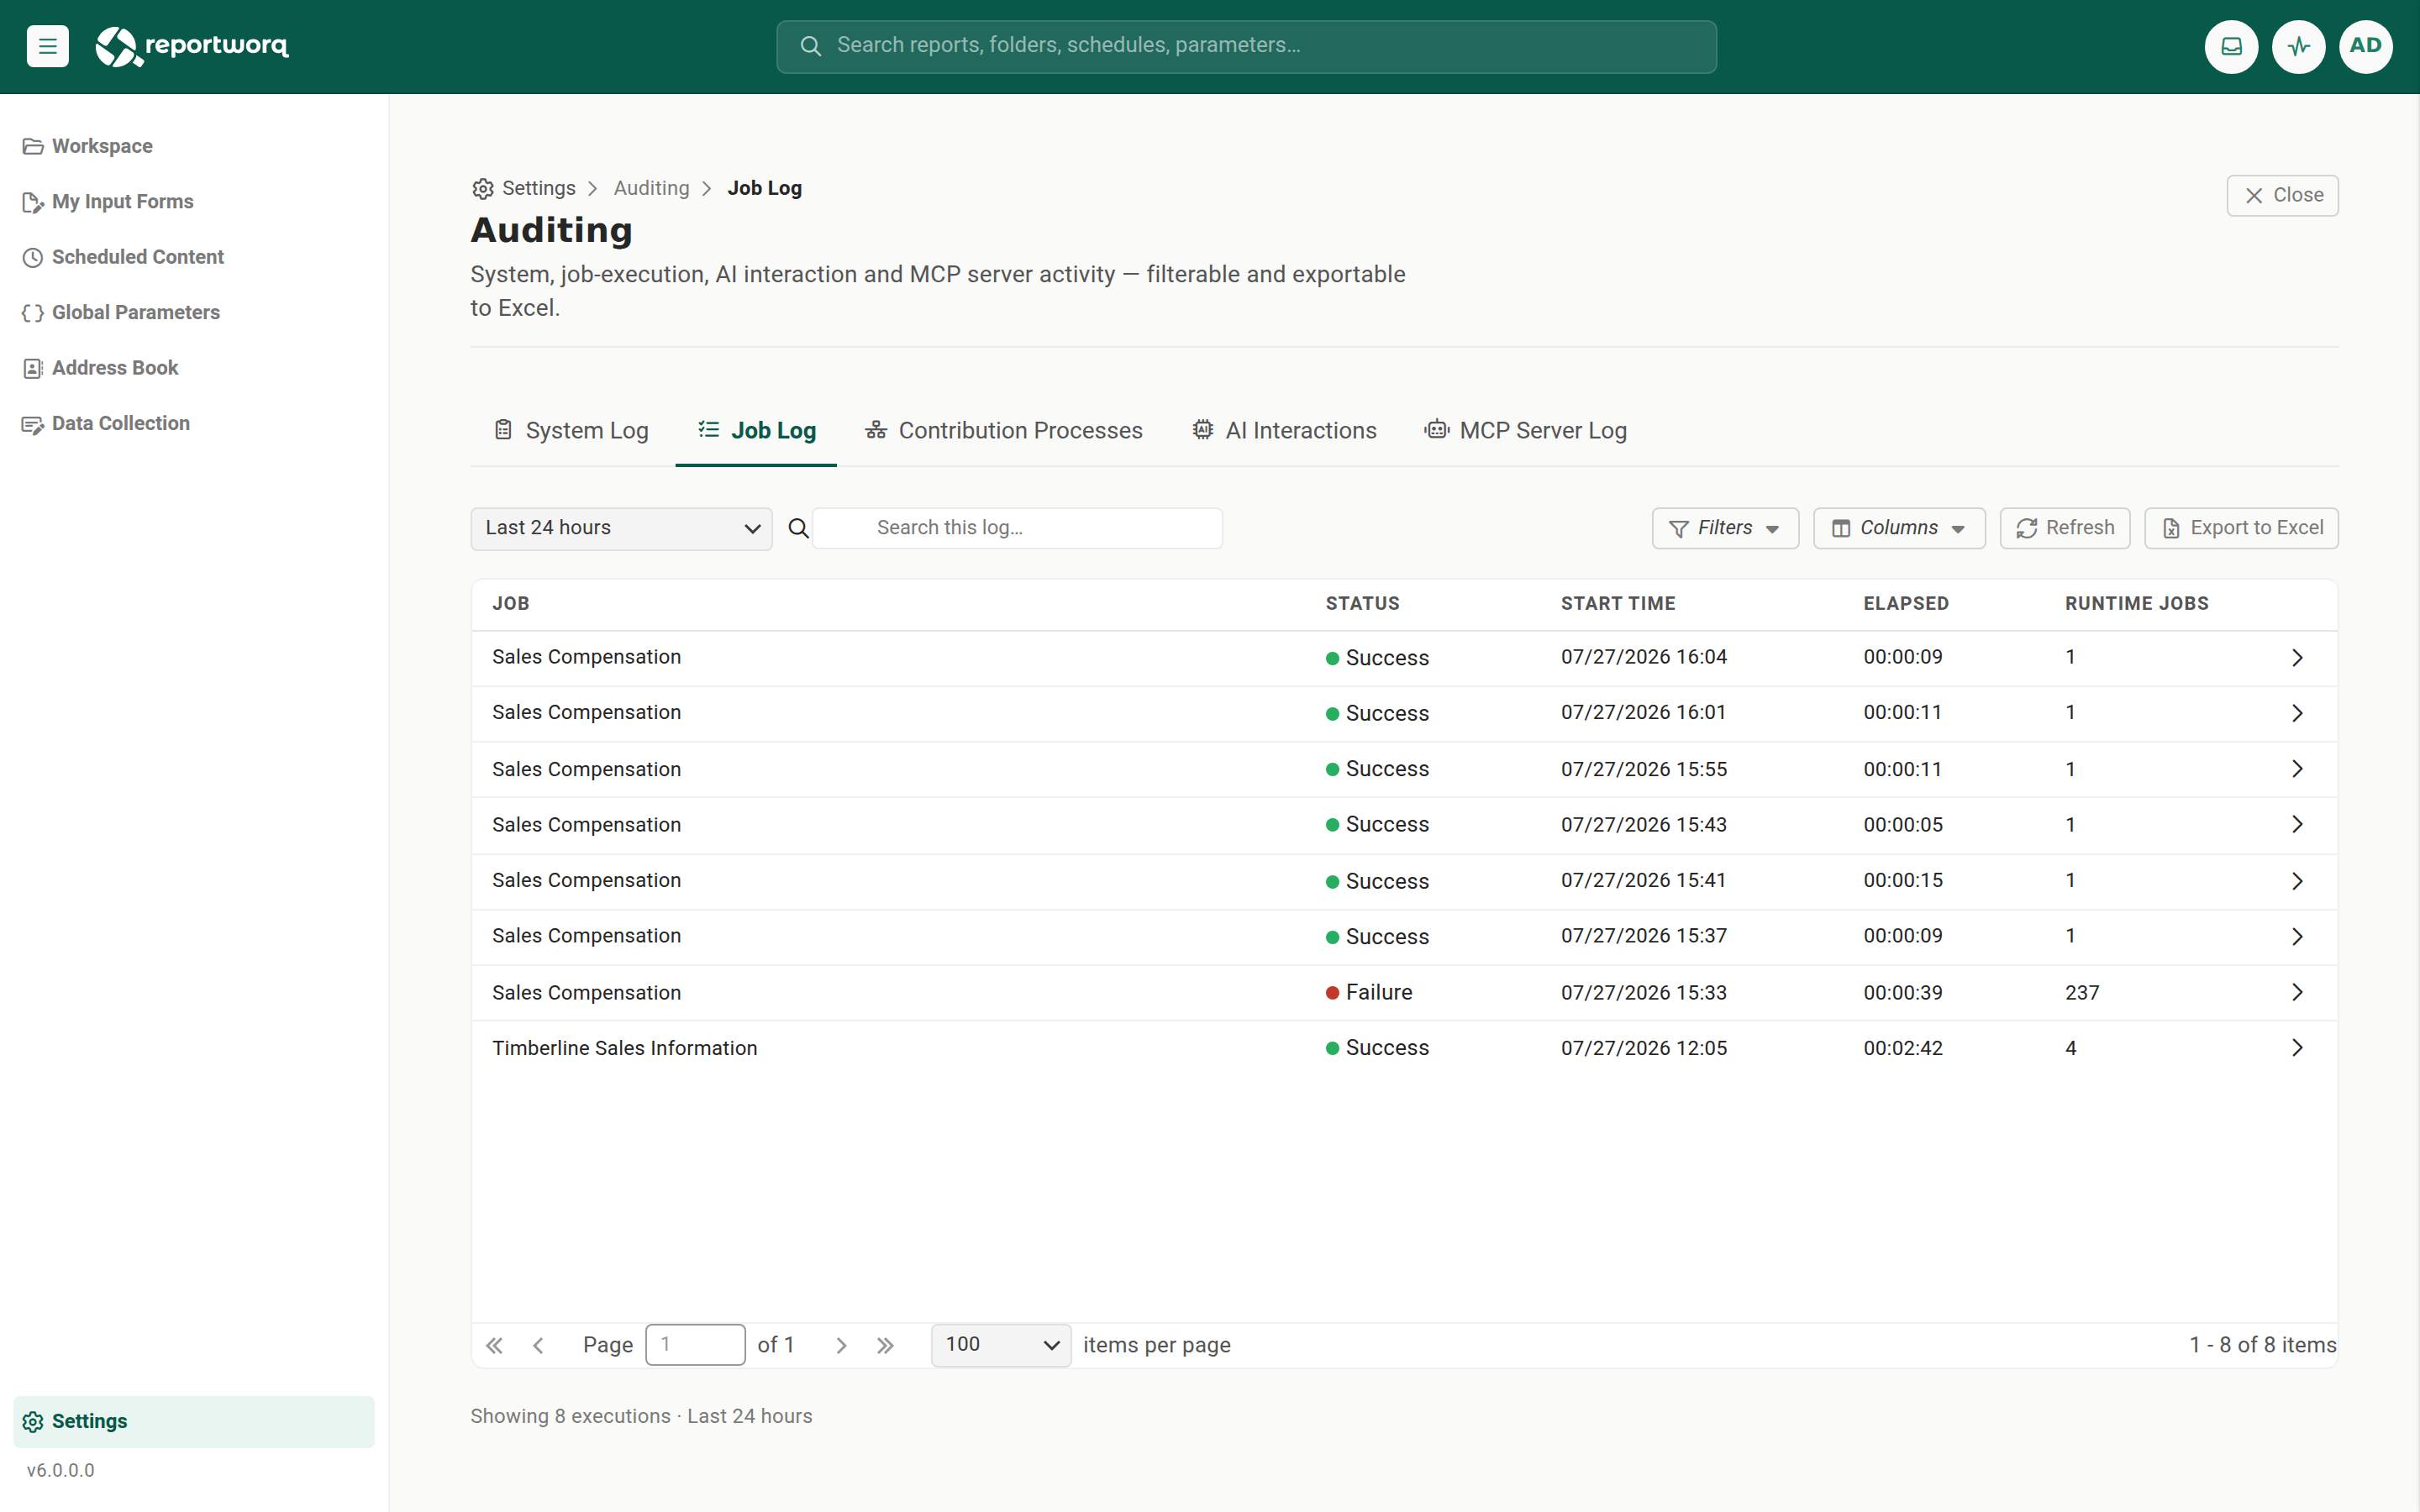Open details arrow for 16:01 execution

[x=2297, y=713]
